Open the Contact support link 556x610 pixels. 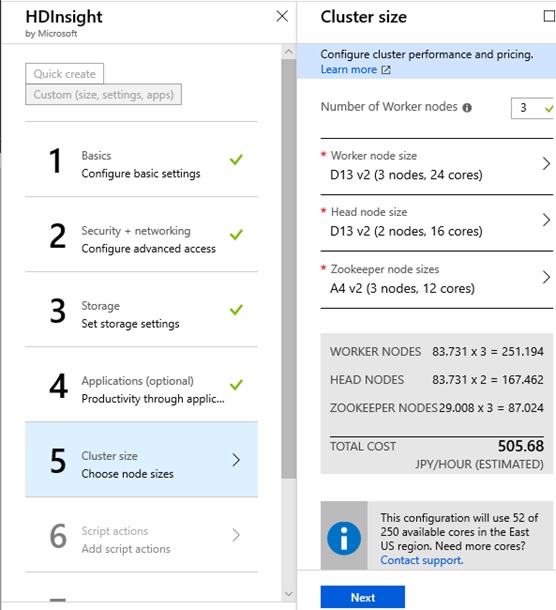[422, 560]
